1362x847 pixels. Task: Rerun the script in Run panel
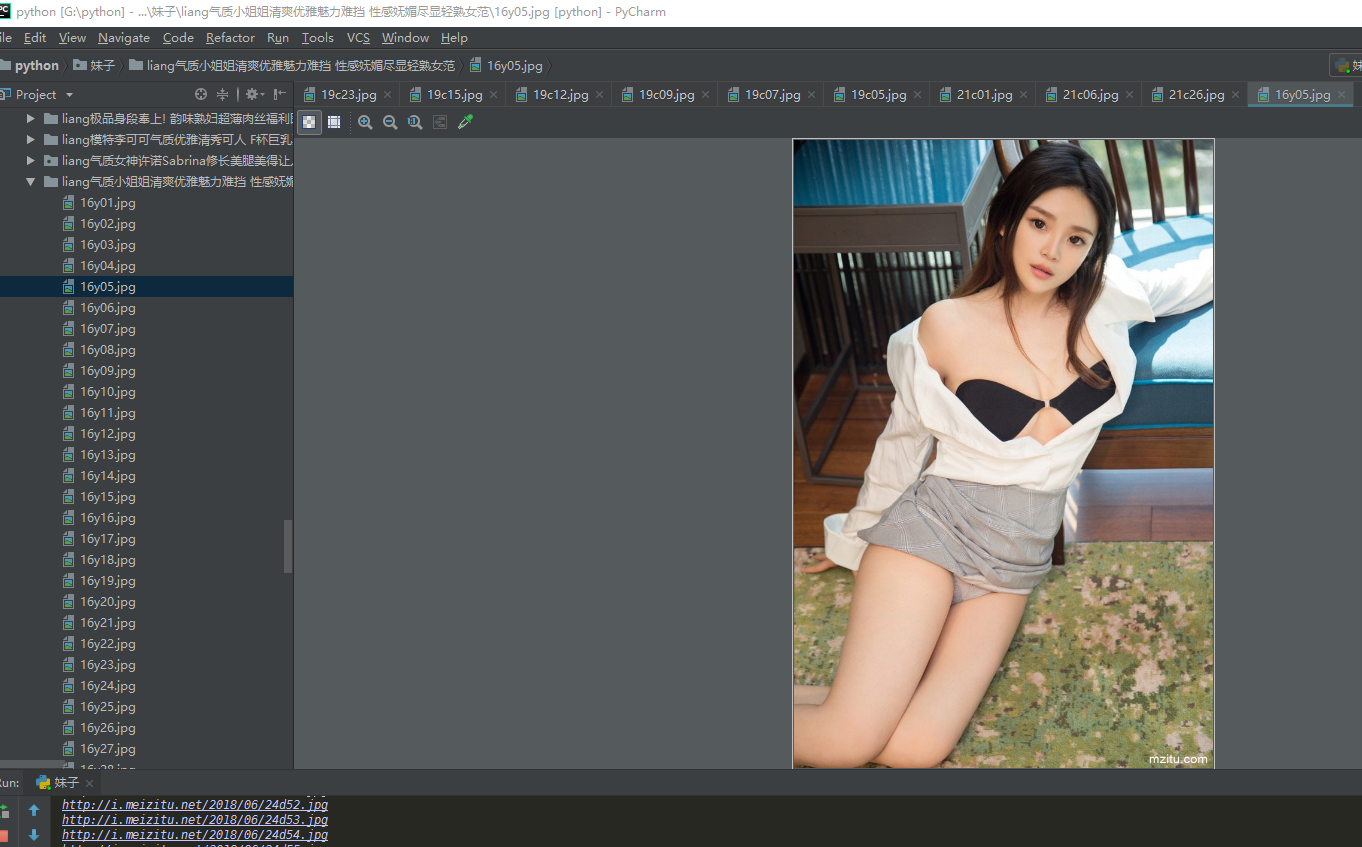pyautogui.click(x=3, y=811)
